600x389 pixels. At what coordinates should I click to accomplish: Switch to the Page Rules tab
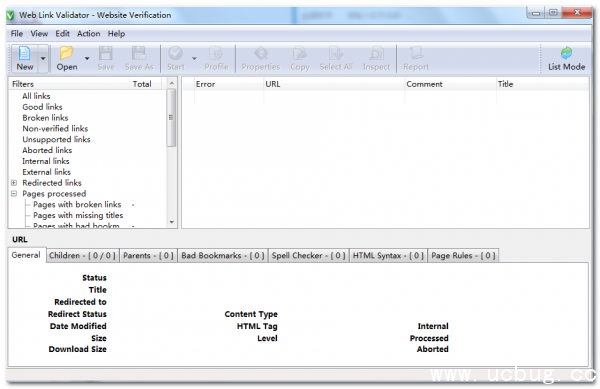coord(463,256)
